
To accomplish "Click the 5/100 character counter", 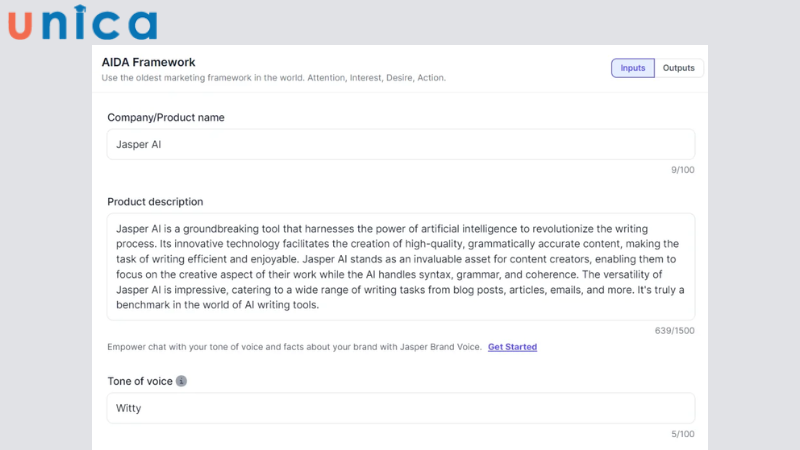I will coord(683,434).
